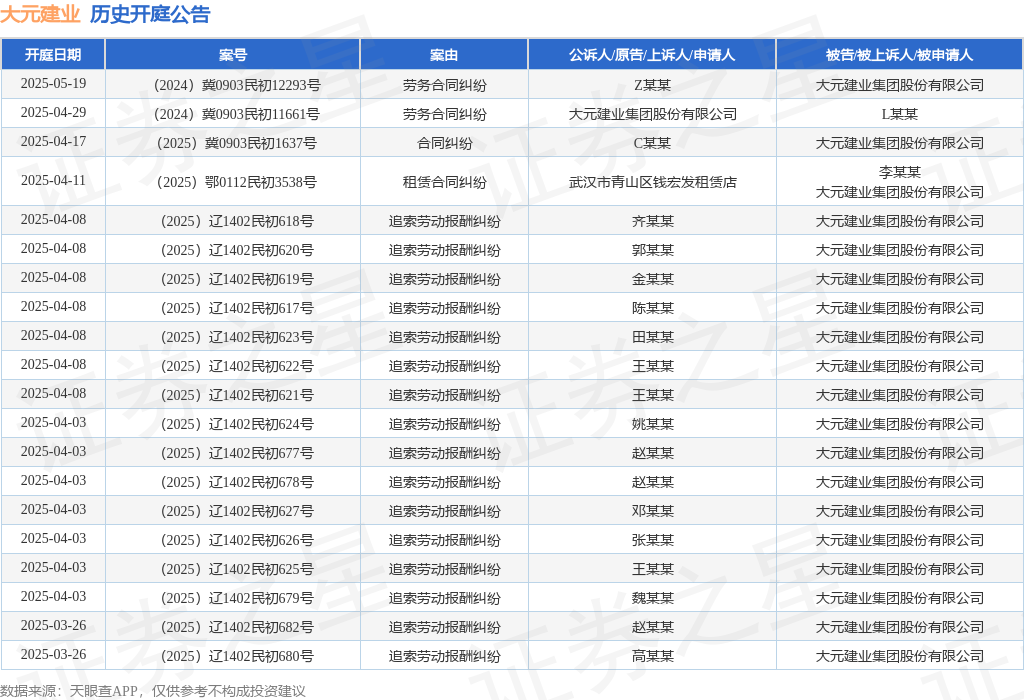Click the 大元建业 title text
Image resolution: width=1024 pixels, height=700 pixels.
click(40, 14)
